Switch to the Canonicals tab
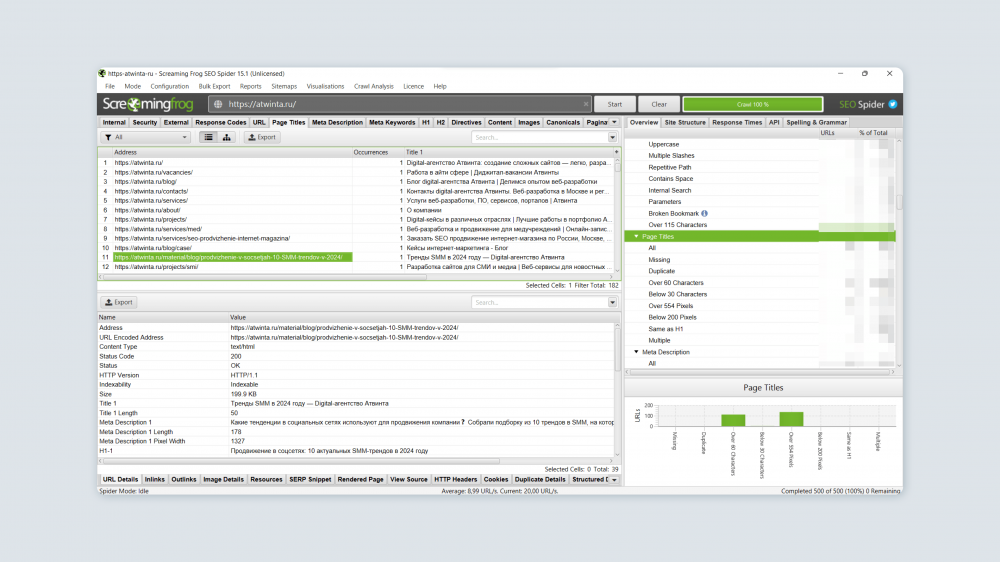The height and width of the screenshot is (562, 1000). tap(563, 122)
